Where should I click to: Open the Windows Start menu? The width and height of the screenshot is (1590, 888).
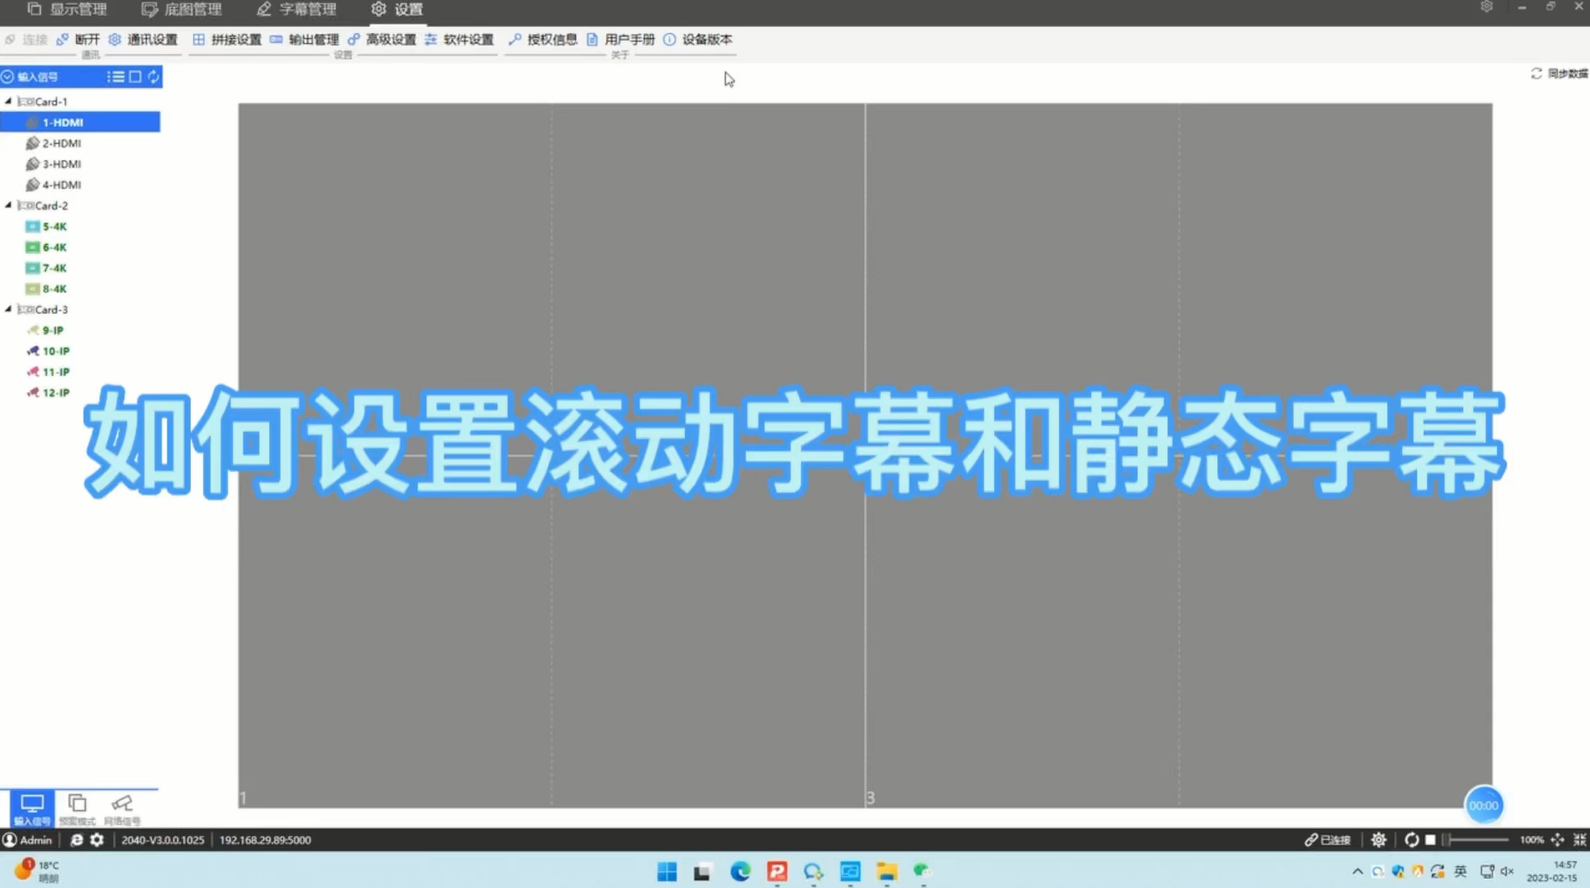[x=667, y=871]
